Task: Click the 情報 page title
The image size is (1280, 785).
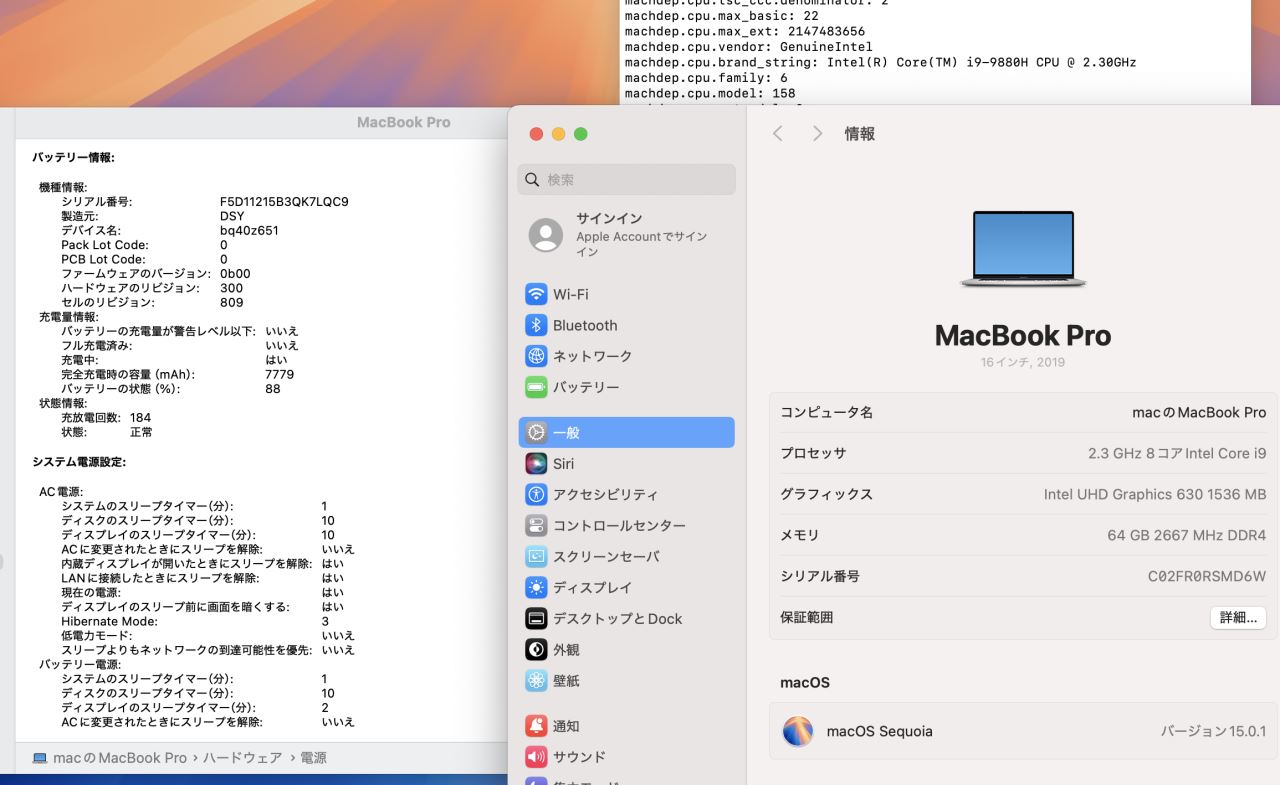Action: (x=860, y=133)
